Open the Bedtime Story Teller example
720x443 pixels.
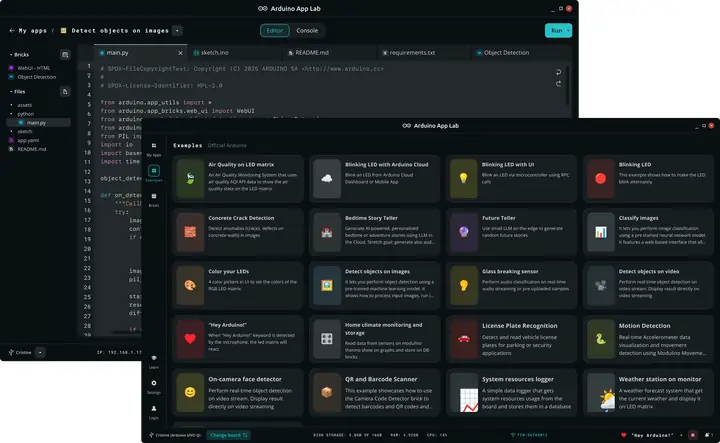pos(375,232)
